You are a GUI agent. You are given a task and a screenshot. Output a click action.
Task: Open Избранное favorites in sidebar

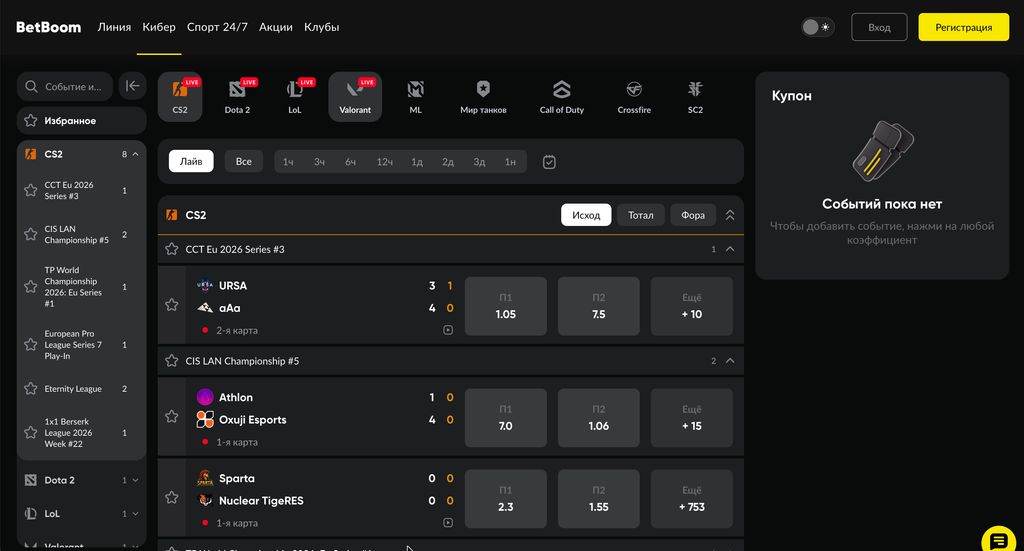click(82, 121)
